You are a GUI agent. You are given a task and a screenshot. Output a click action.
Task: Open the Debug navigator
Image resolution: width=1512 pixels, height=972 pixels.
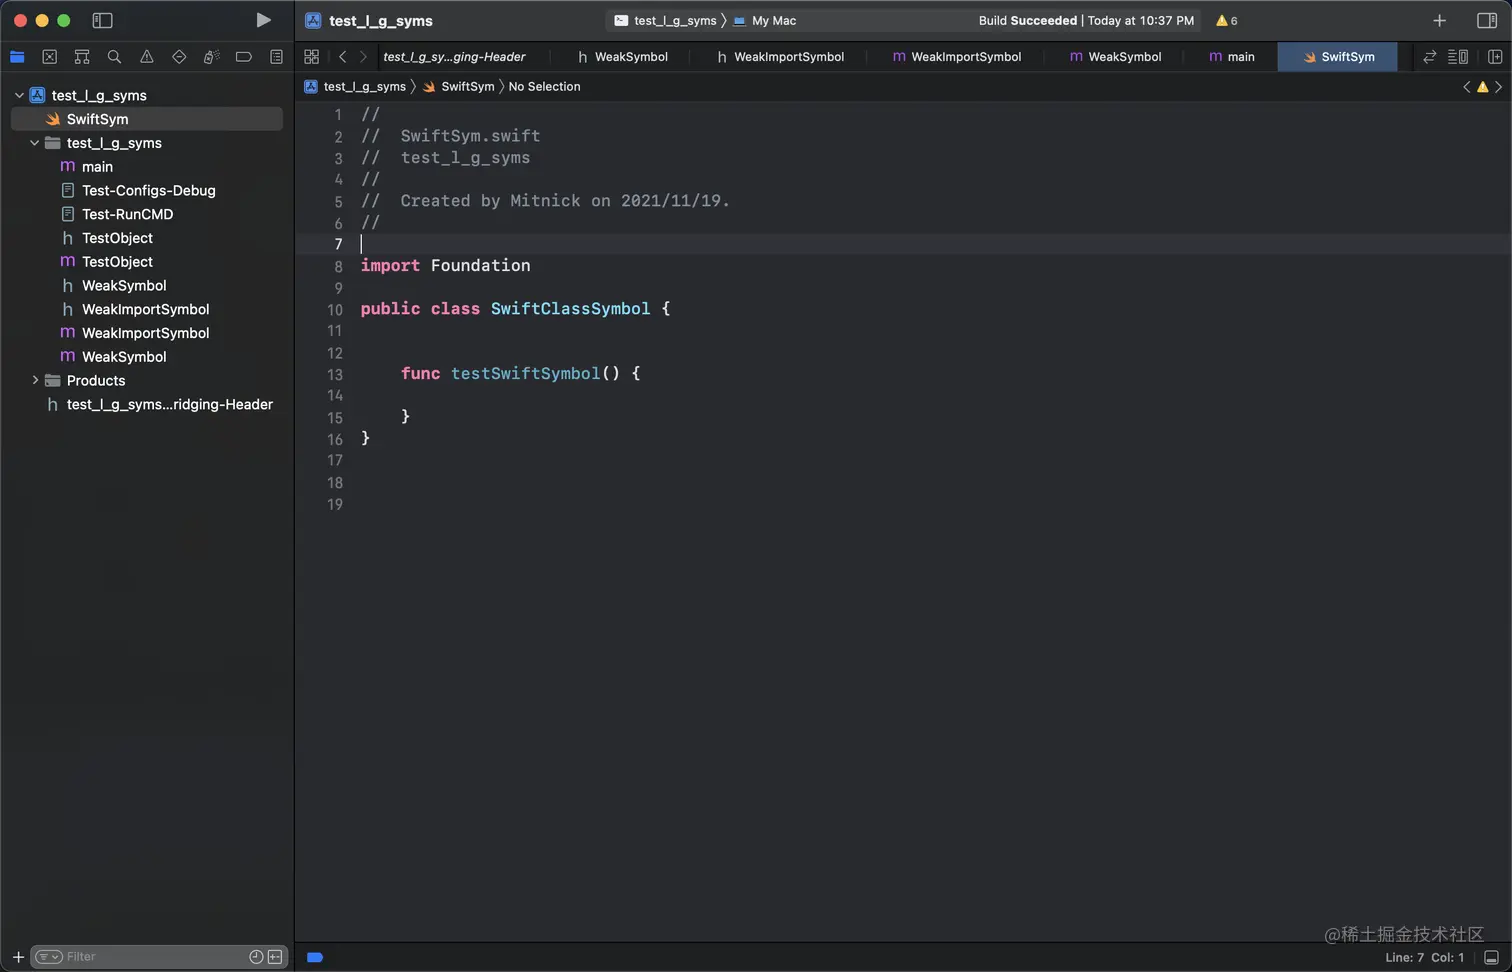(211, 57)
